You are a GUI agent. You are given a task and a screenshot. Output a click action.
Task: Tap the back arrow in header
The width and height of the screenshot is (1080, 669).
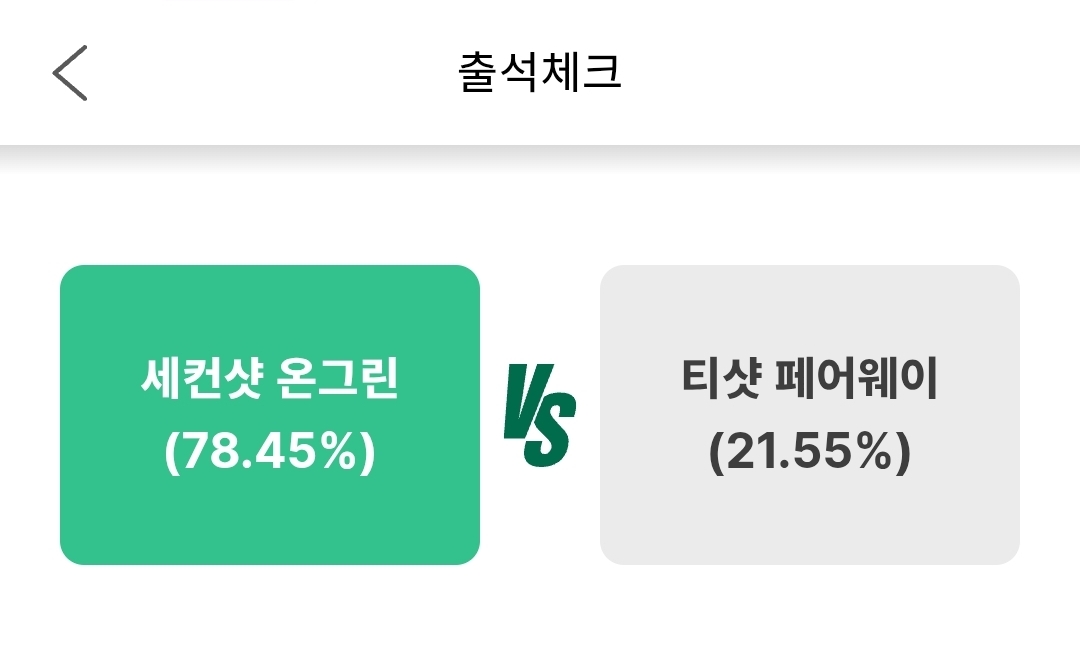70,73
